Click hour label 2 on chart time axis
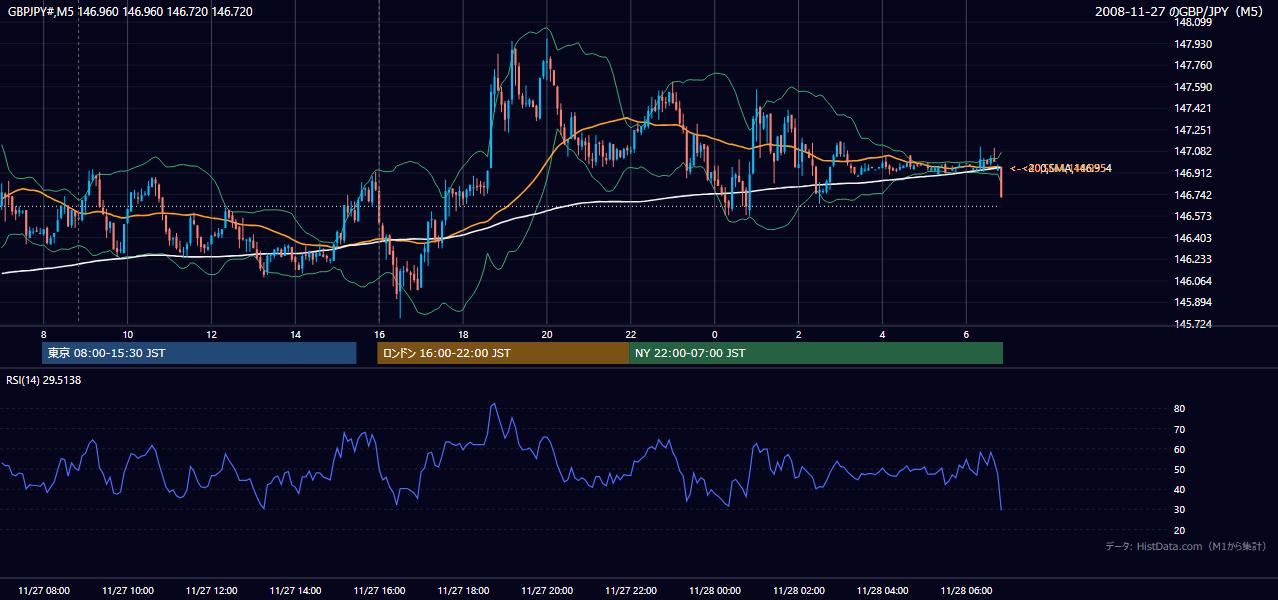This screenshot has width=1278, height=600. pyautogui.click(x=798, y=334)
